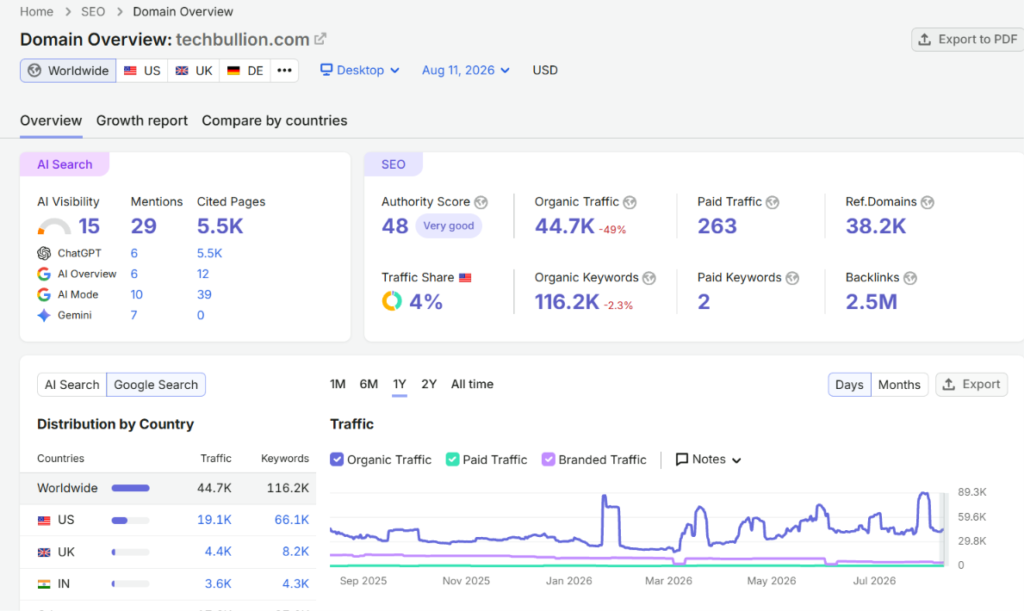Click the Worldwide traffic share bar
This screenshot has width=1024, height=611.
(x=131, y=488)
